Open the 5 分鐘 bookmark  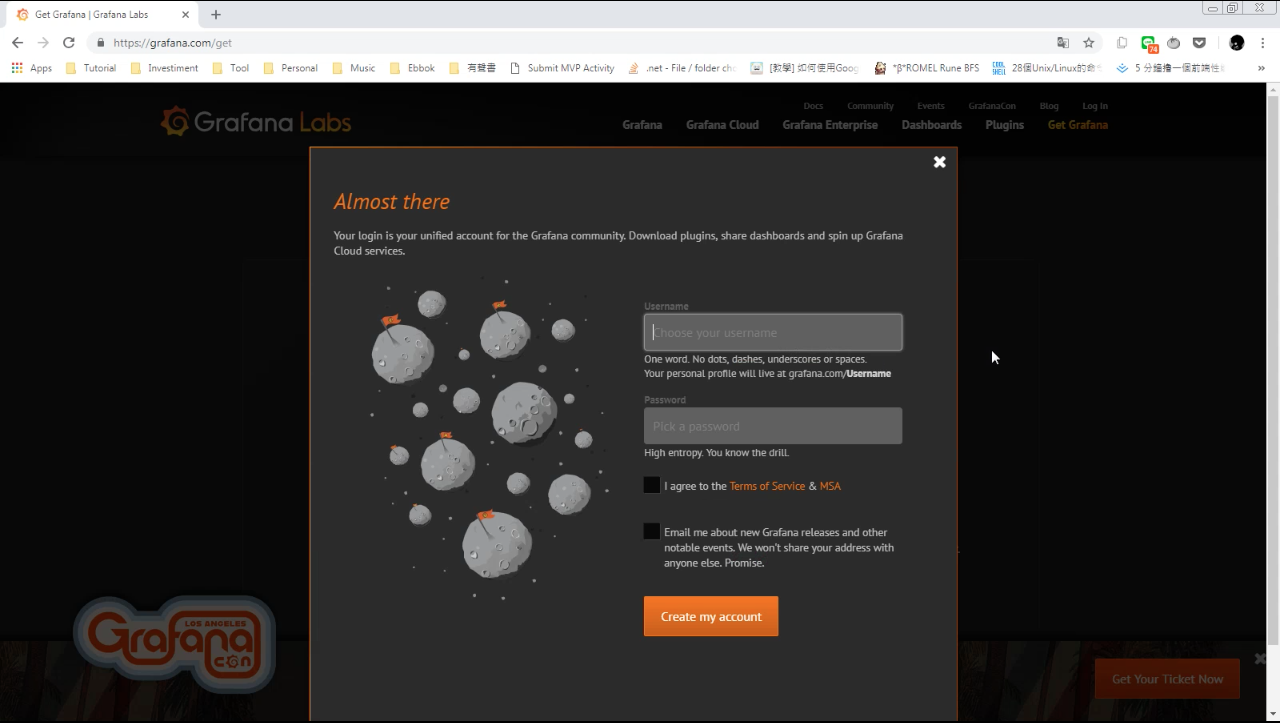(1170, 68)
